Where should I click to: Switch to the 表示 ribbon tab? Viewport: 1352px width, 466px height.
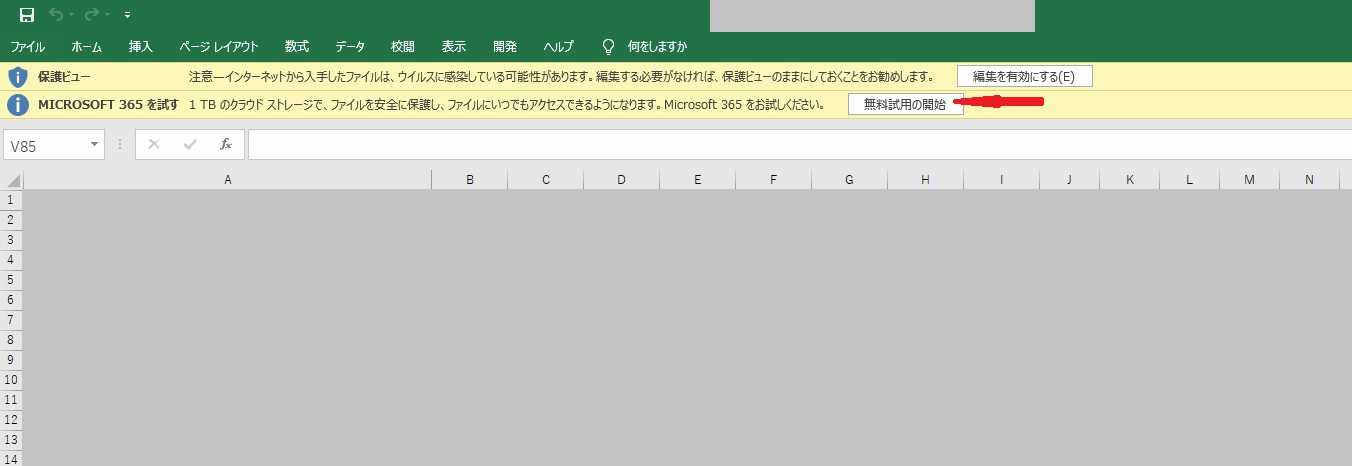point(454,47)
